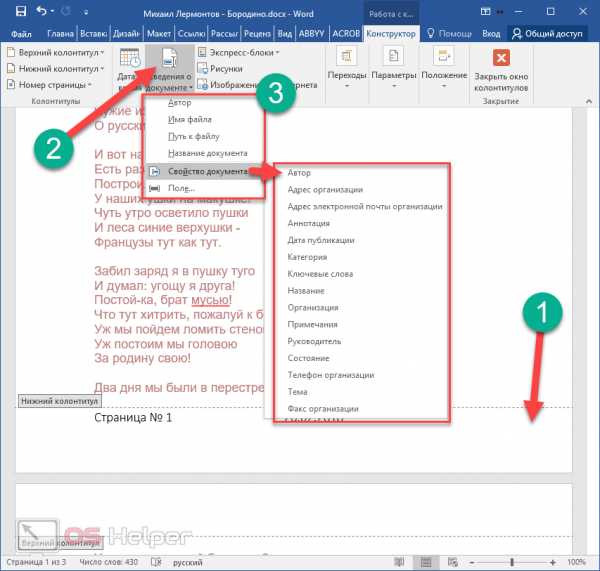Expand Свойство документа submenu entry
This screenshot has height=571, width=600.
[x=203, y=171]
